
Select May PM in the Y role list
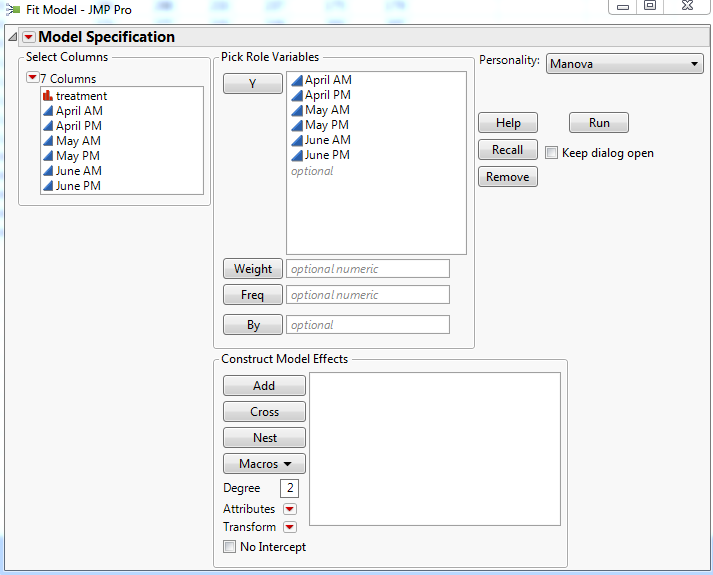click(x=327, y=125)
